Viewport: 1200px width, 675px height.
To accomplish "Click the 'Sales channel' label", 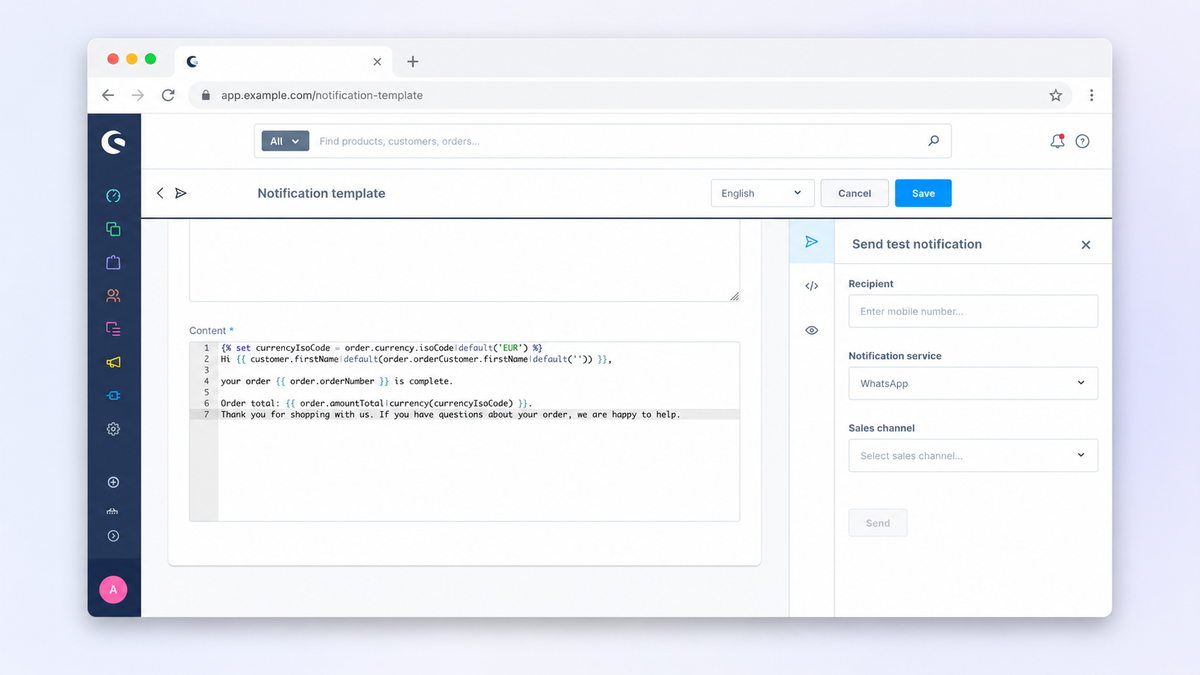I will [882, 428].
